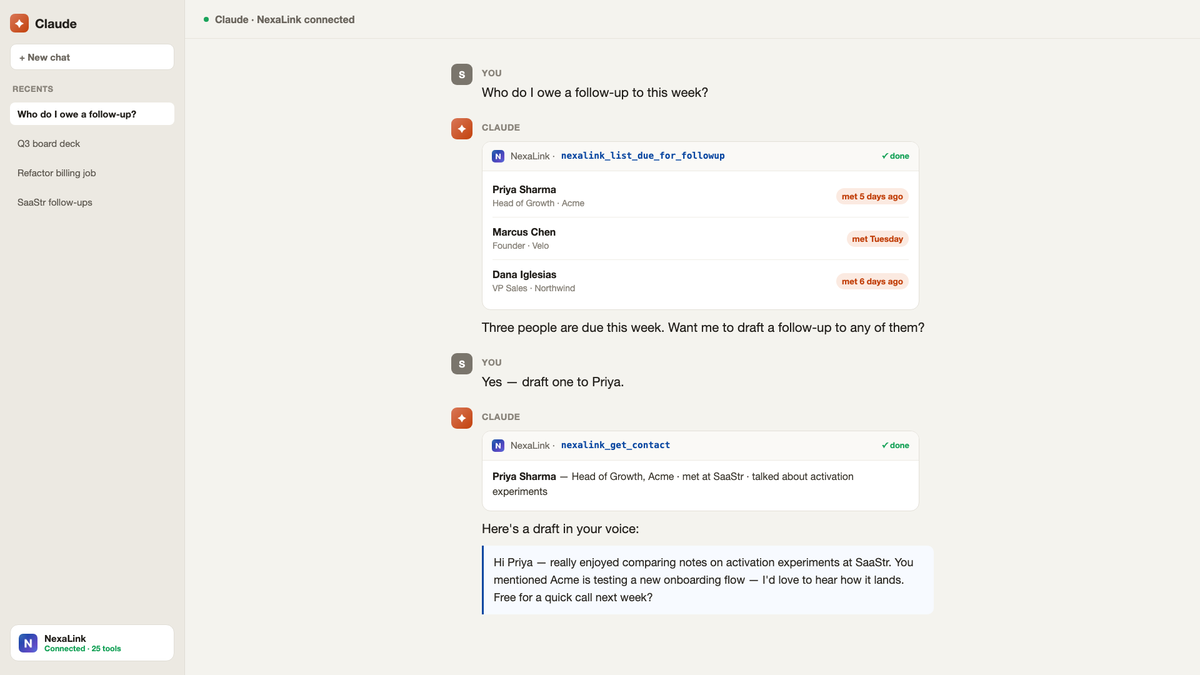
Task: Click the RECENTS section label
Action: coord(33,89)
